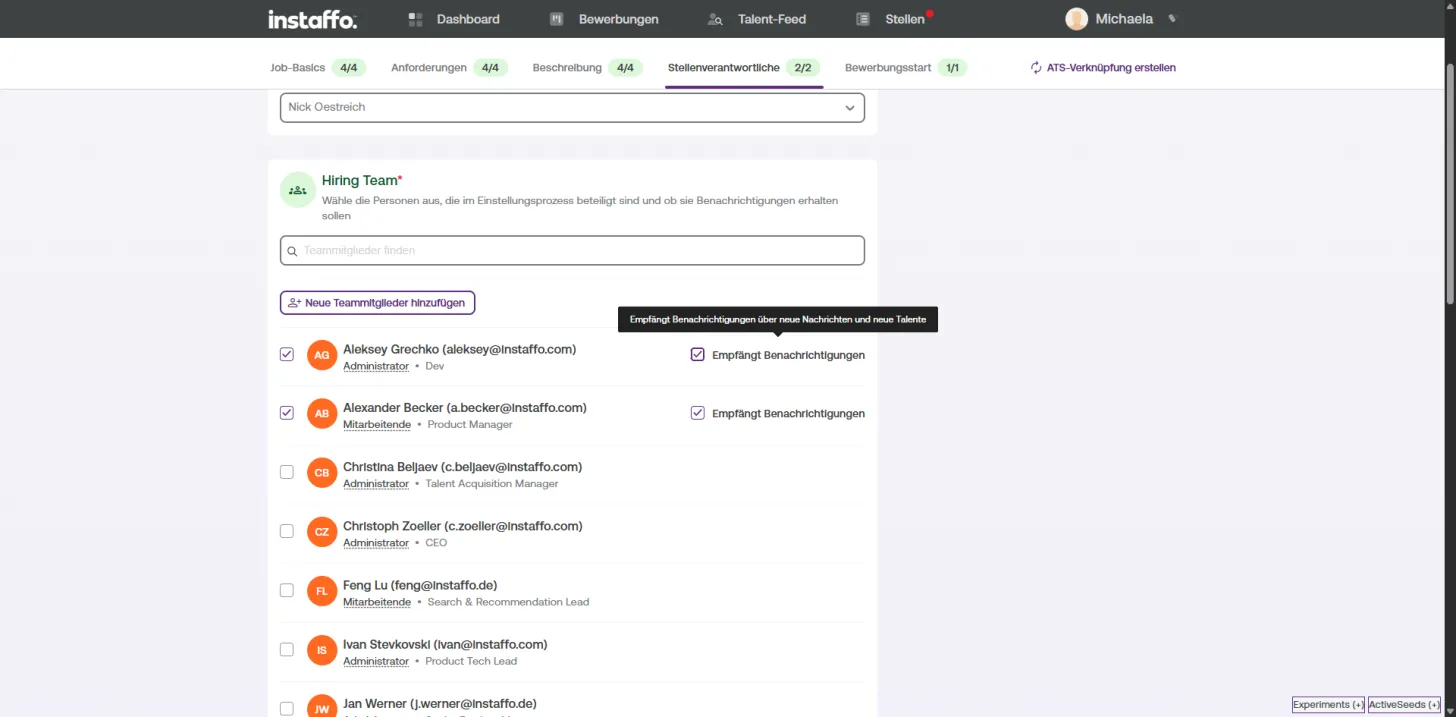Click Mitarbeitende role under Alexander Becker
The height and width of the screenshot is (717, 1456).
pyautogui.click(x=377, y=424)
